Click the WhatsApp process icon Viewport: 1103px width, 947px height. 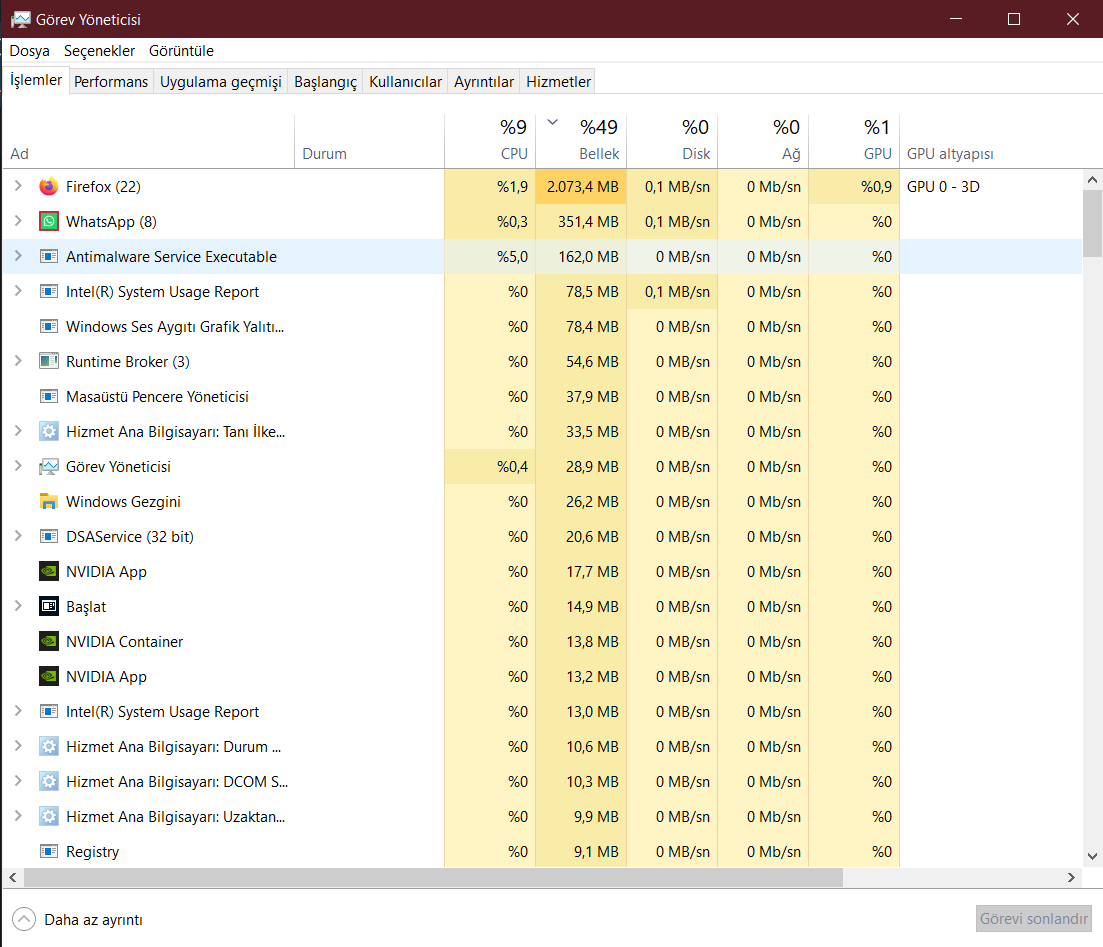pos(49,222)
